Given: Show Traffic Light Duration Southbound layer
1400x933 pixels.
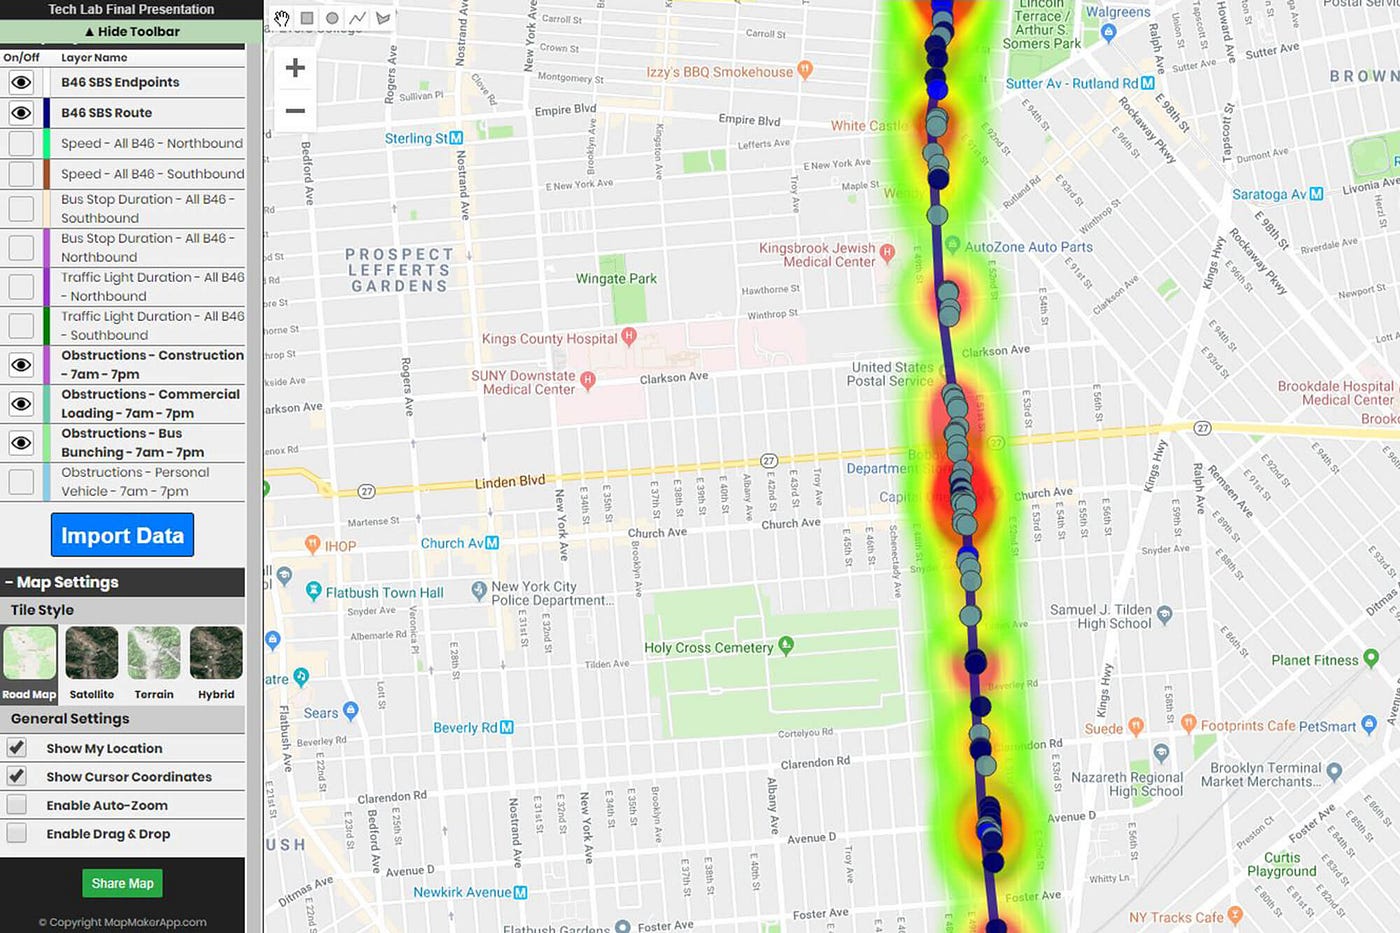Looking at the screenshot, I should (21, 325).
